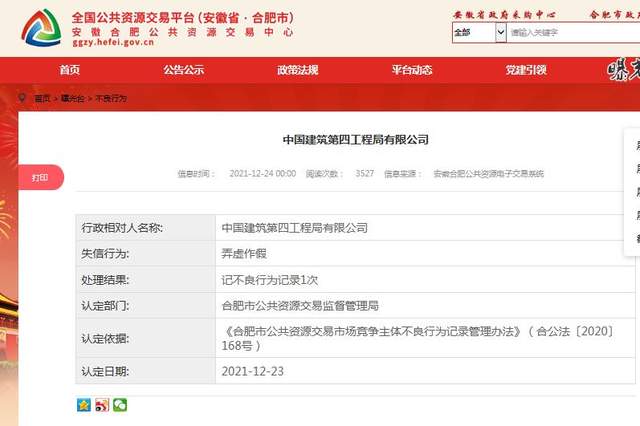Click the 曝光台 banner on nav bar right

pos(622,70)
